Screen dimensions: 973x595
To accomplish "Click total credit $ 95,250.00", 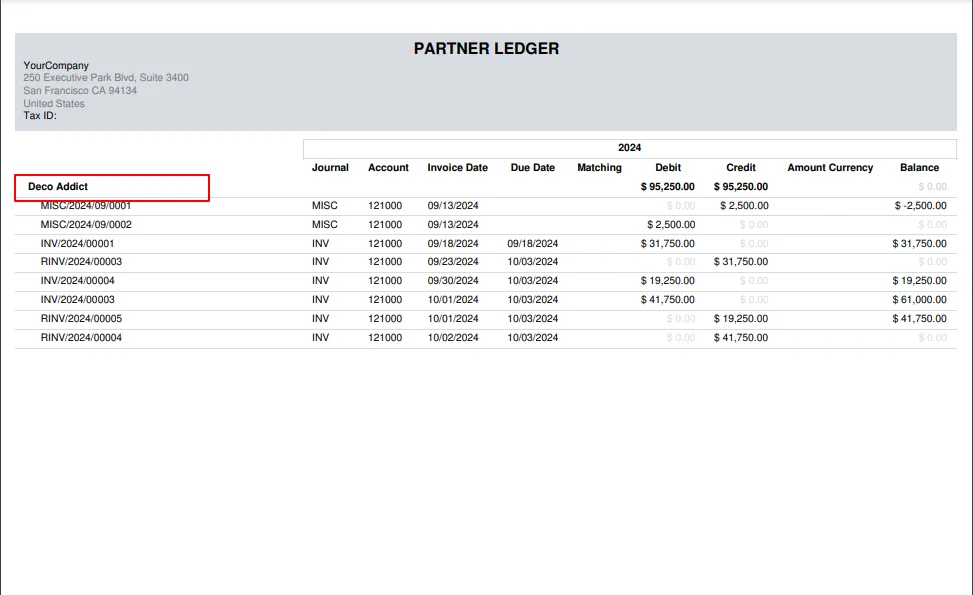I will pos(741,187).
